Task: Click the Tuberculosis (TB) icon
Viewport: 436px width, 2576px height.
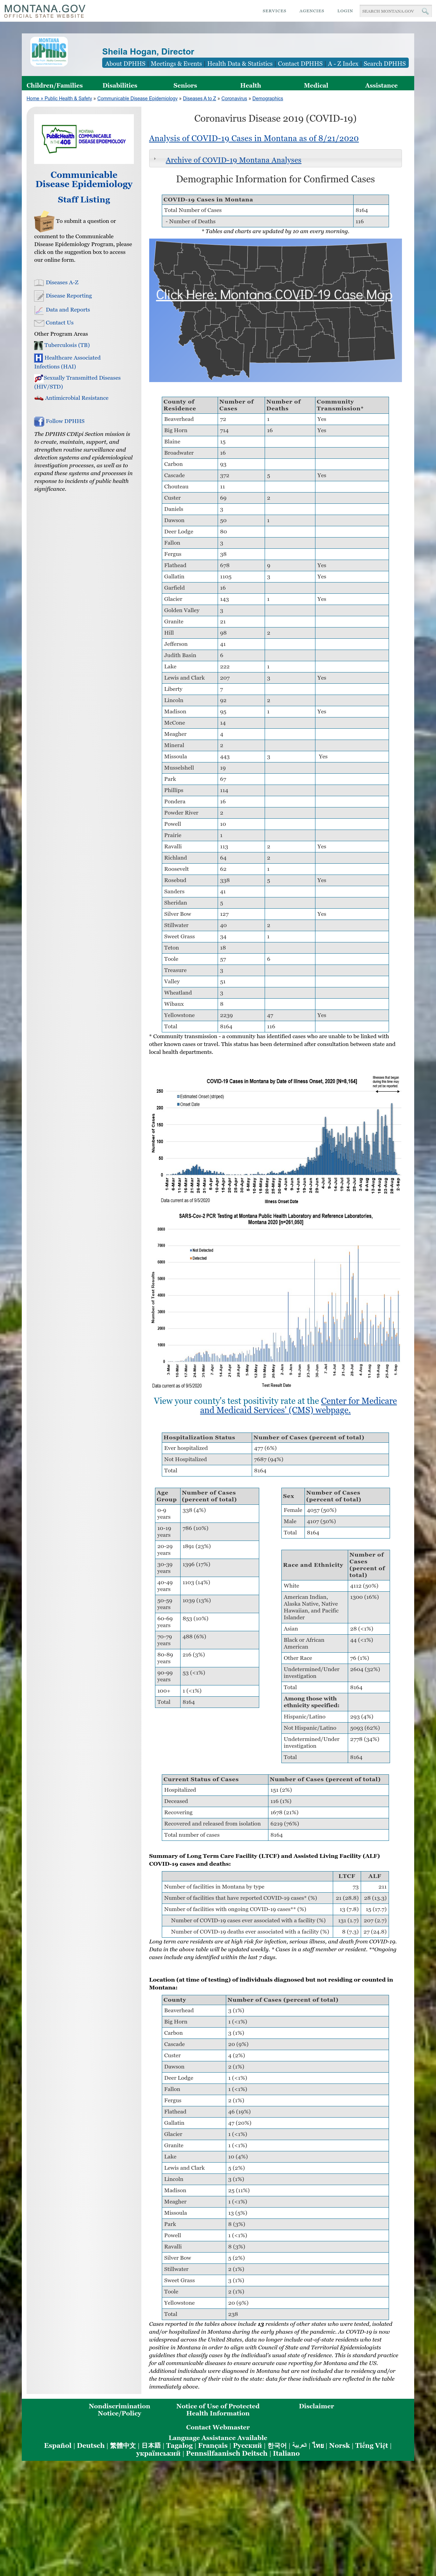Action: 38,345
